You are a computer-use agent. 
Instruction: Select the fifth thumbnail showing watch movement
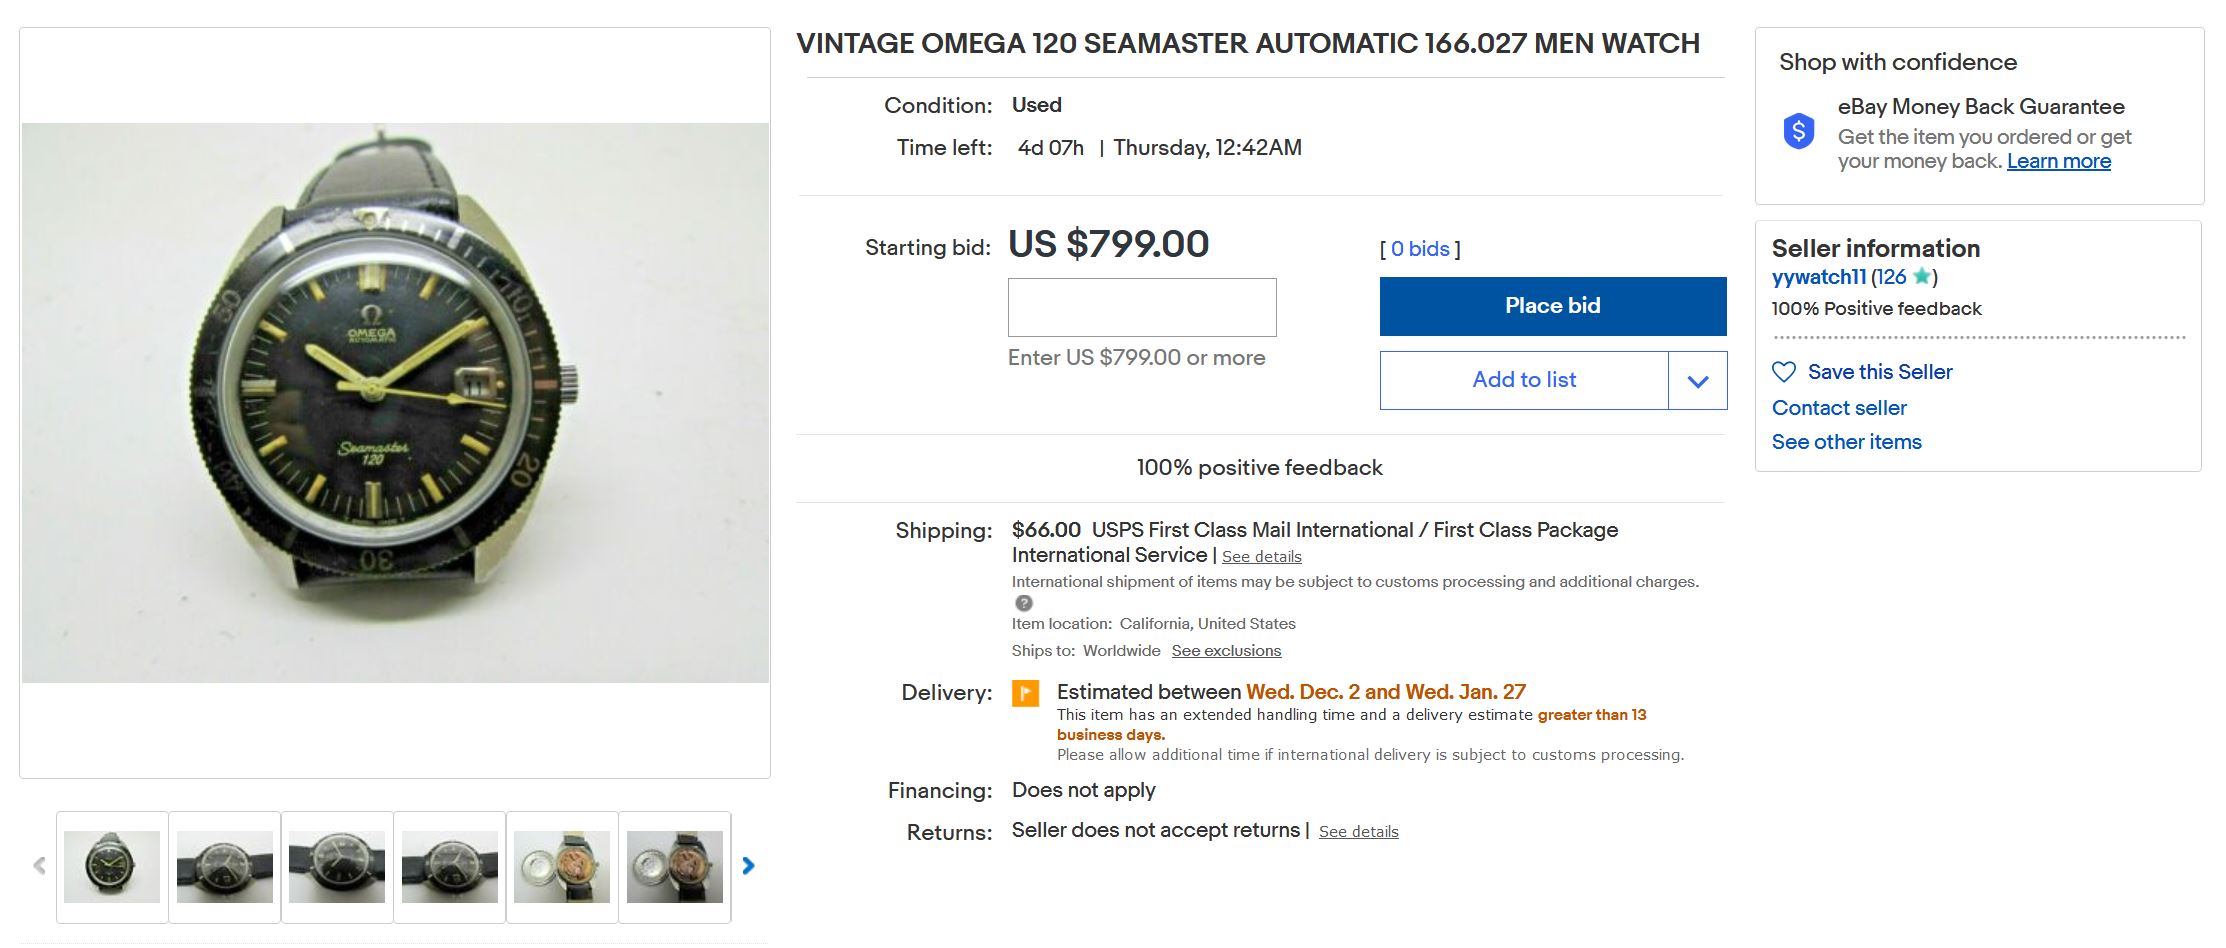coord(562,867)
